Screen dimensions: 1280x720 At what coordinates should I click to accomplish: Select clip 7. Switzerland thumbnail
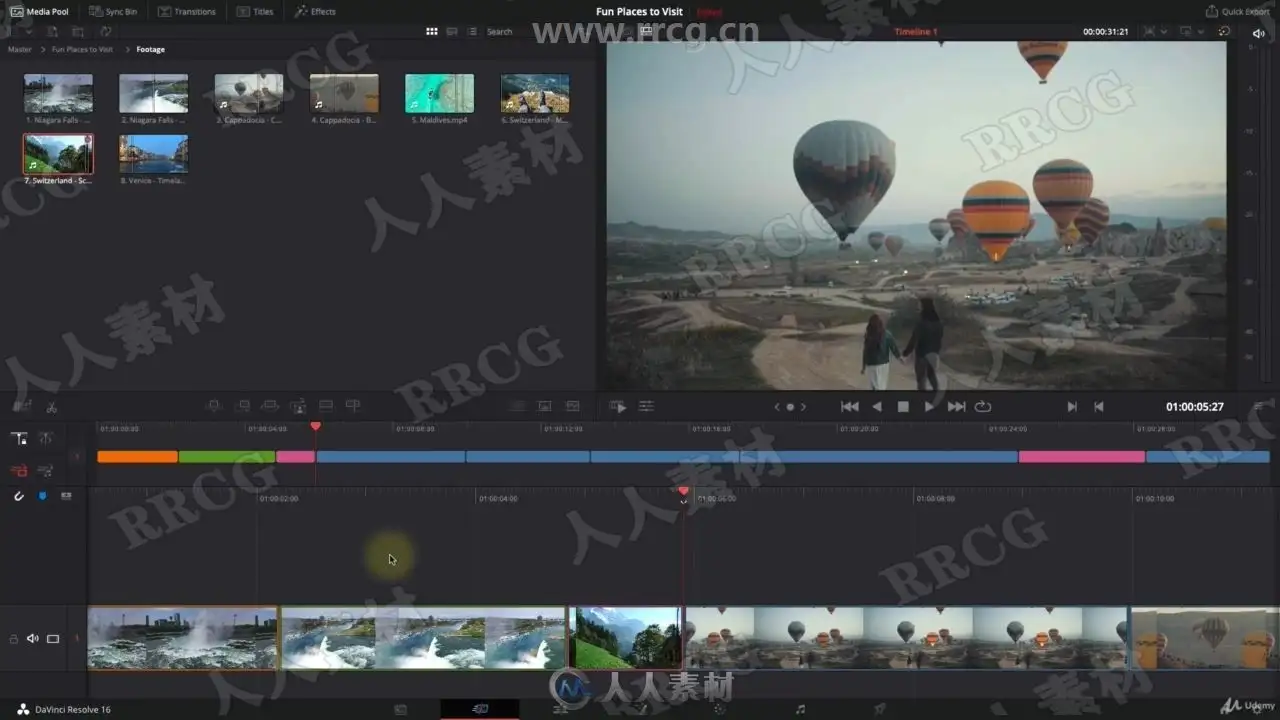(x=58, y=154)
